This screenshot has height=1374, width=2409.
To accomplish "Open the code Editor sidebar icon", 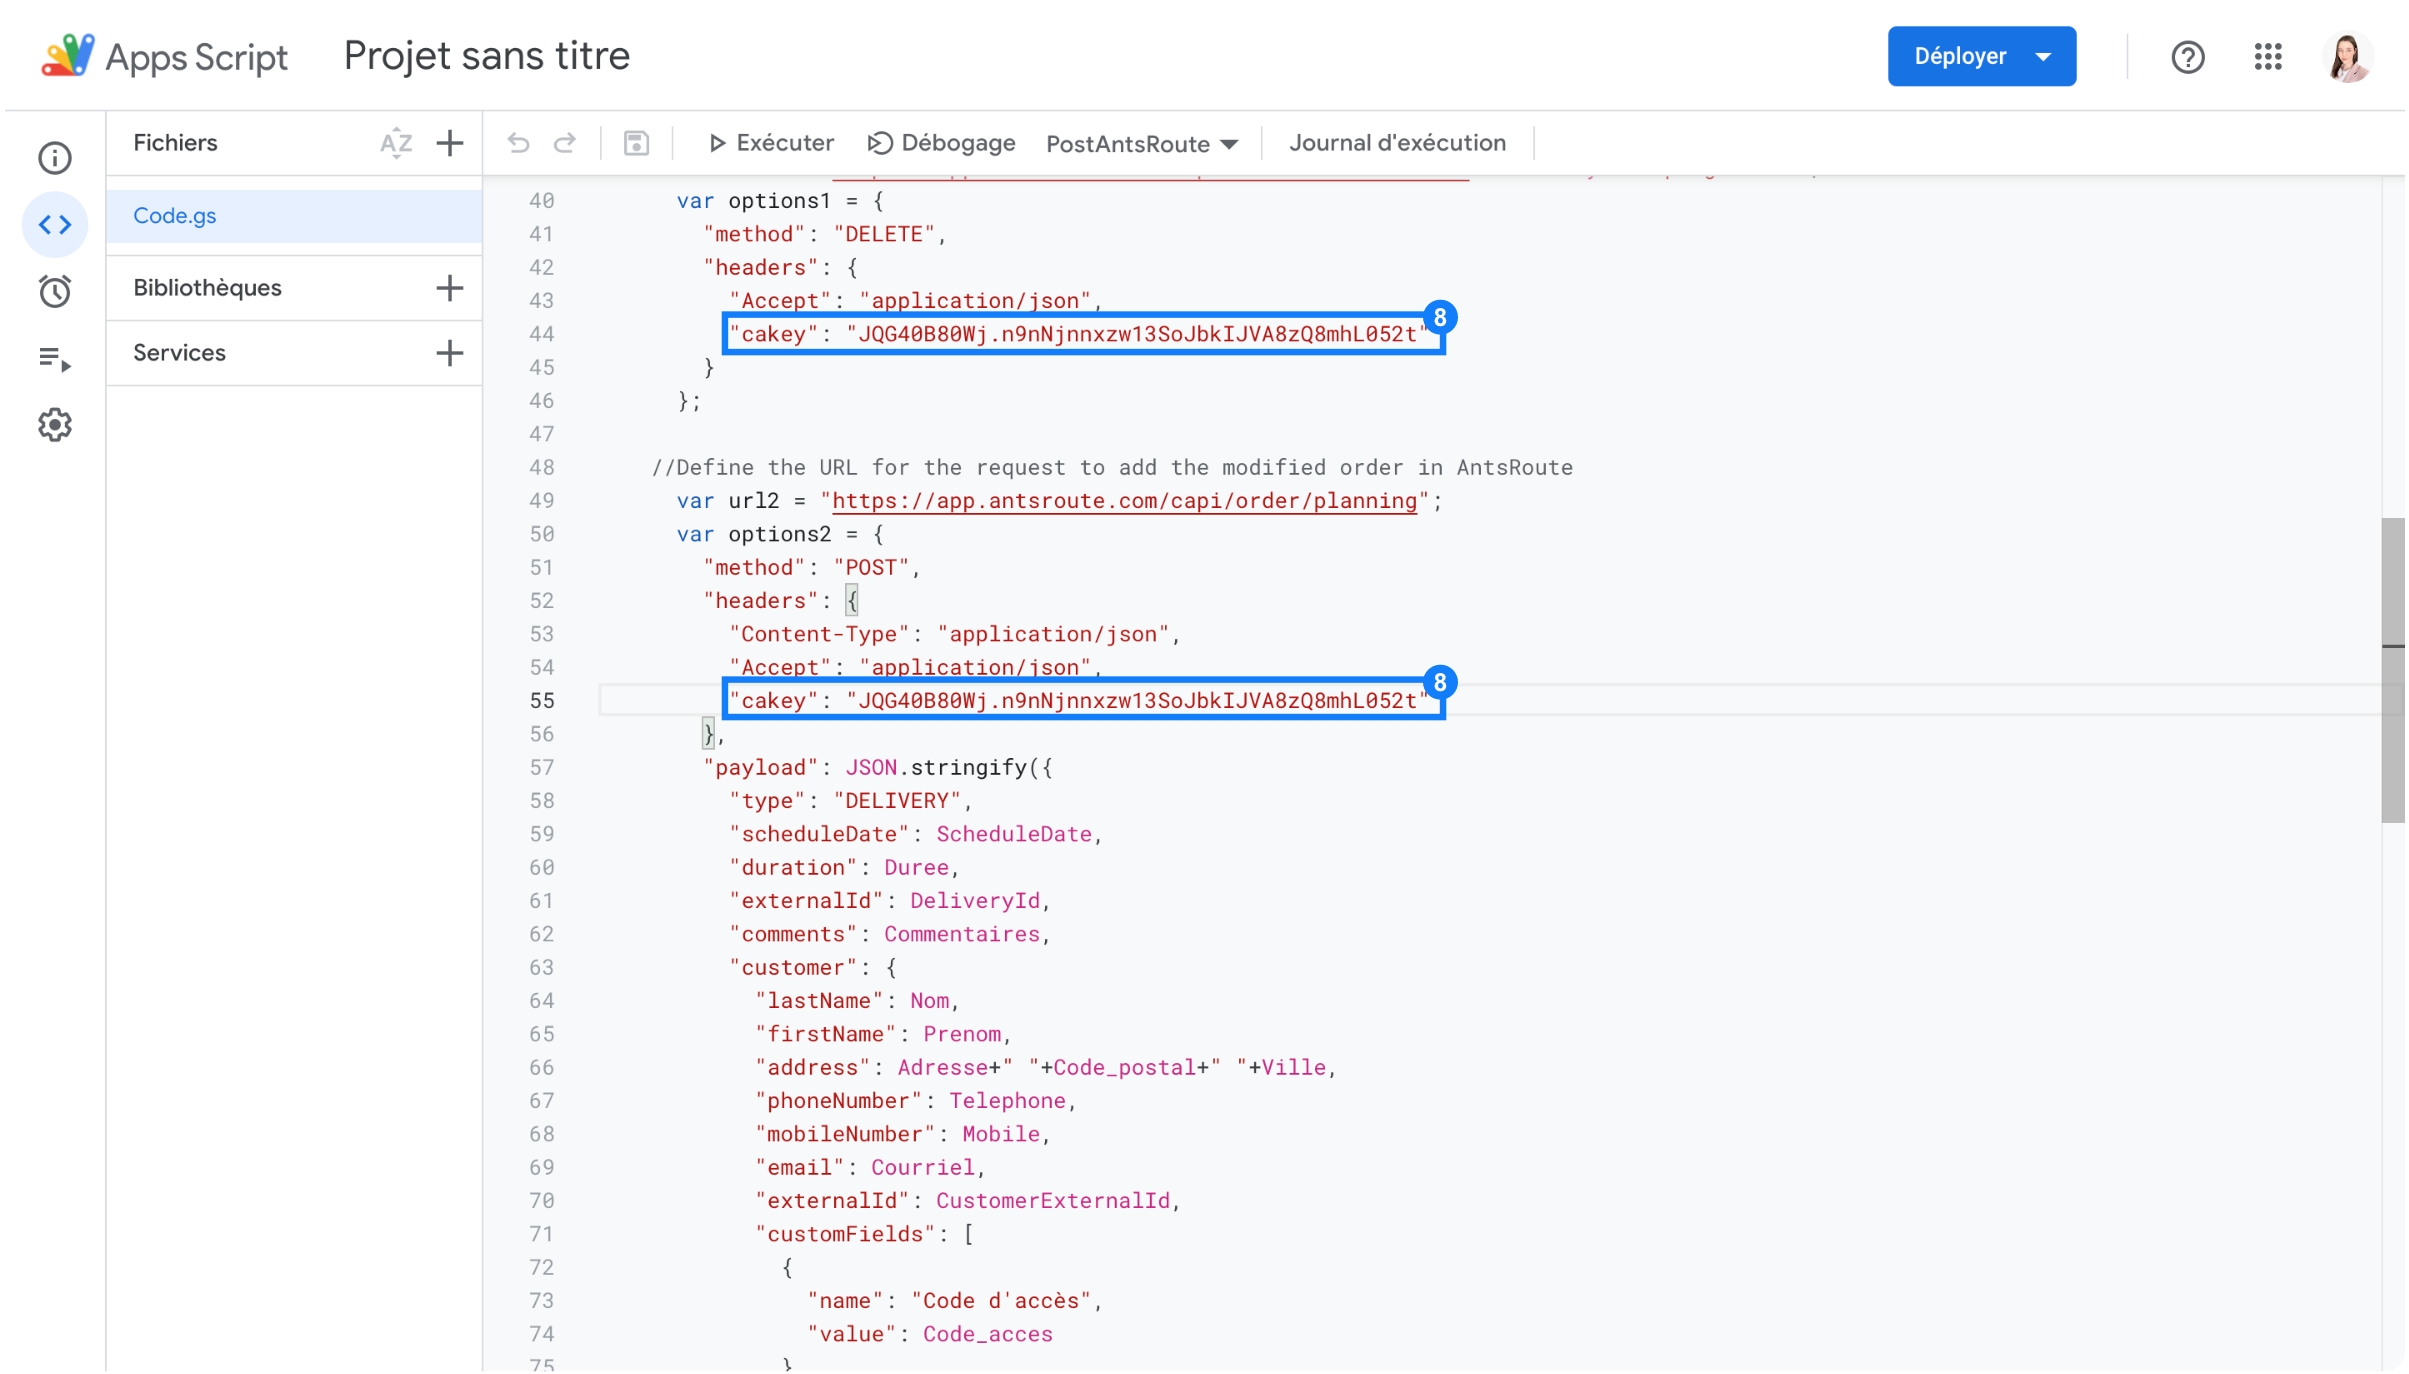I will (x=55, y=224).
